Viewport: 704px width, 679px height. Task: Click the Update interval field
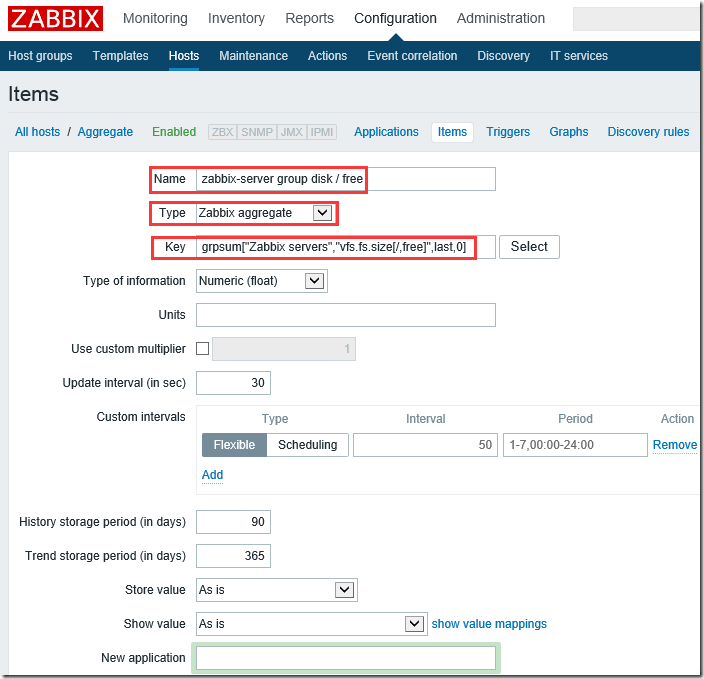point(233,383)
